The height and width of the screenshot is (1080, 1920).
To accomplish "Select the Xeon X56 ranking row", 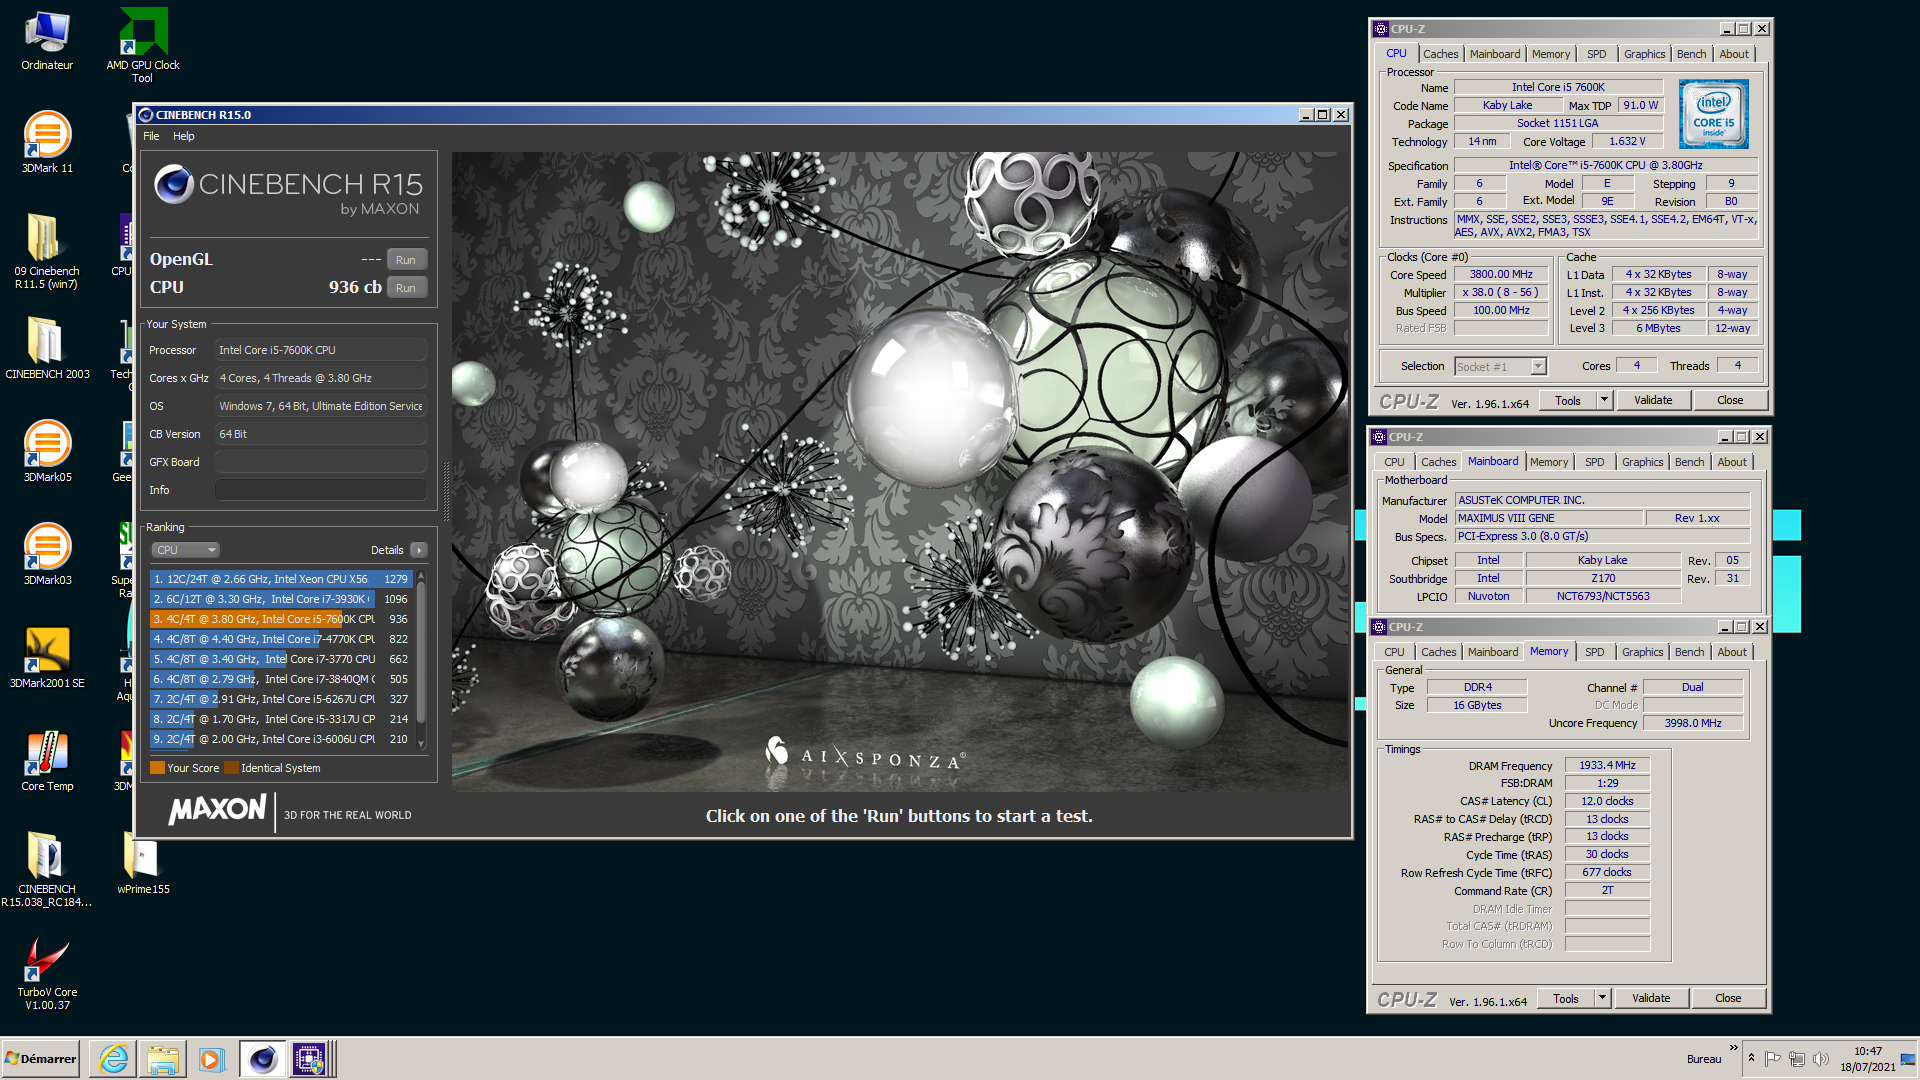I will click(x=281, y=579).
